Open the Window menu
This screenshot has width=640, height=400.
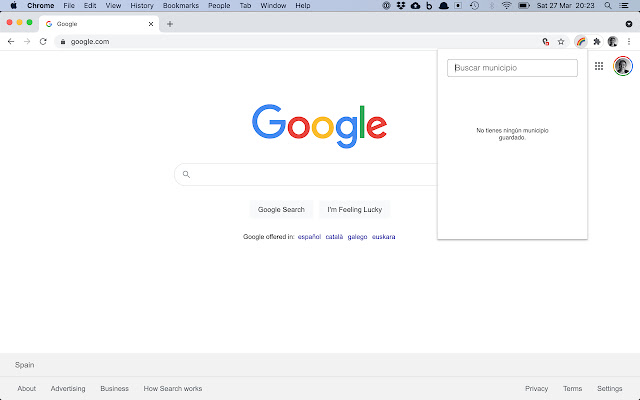pos(273,6)
